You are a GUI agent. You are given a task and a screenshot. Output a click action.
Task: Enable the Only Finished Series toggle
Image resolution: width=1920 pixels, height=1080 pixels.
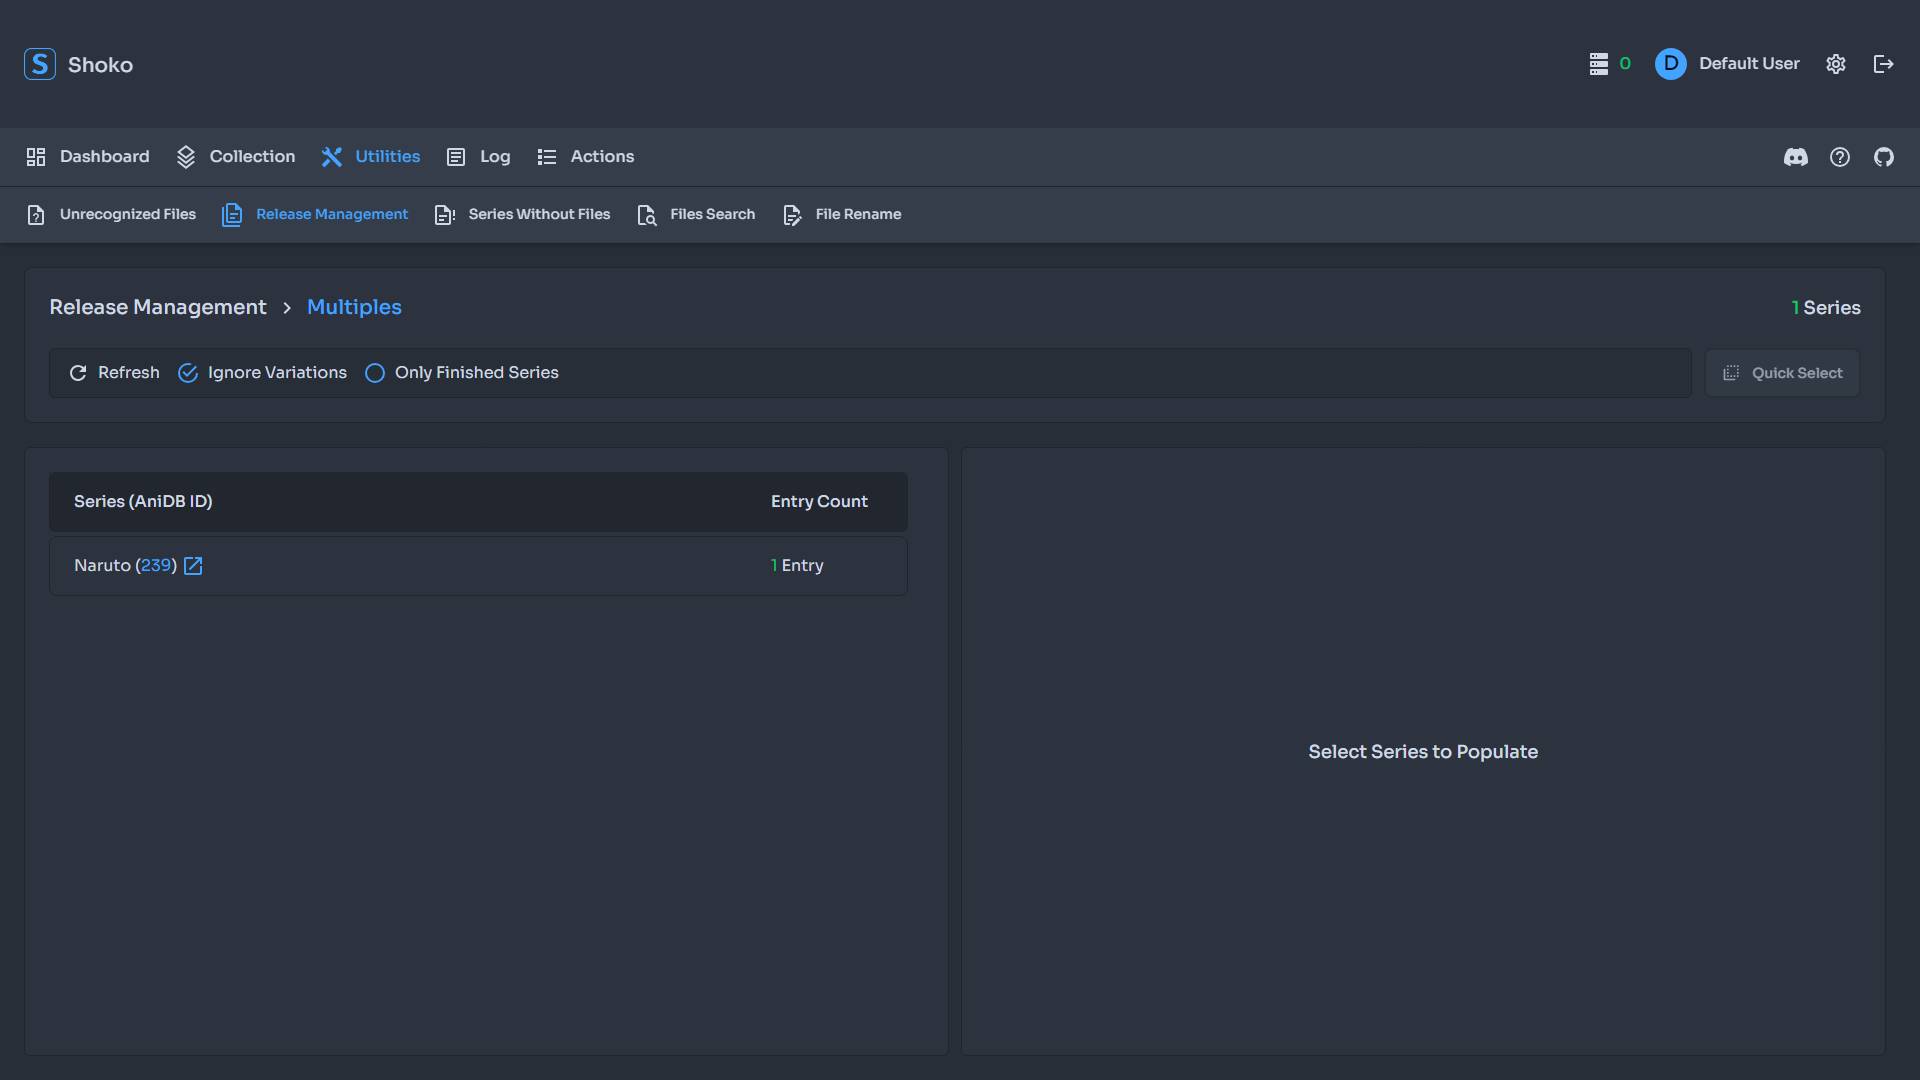pyautogui.click(x=375, y=373)
